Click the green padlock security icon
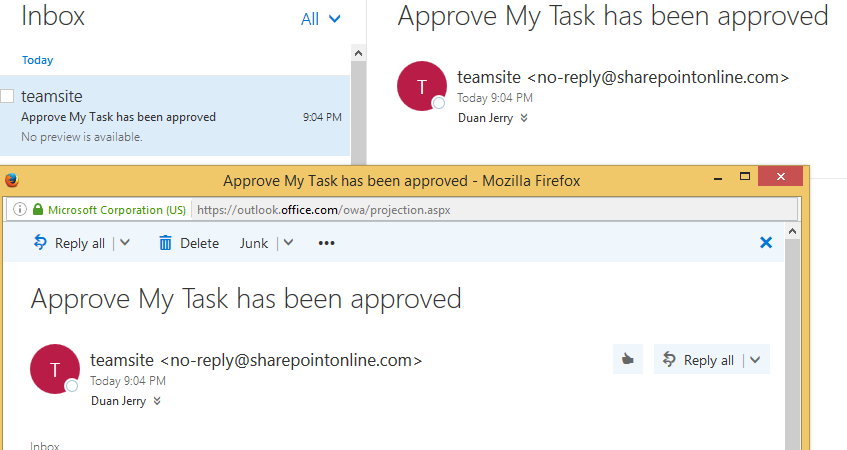Screen dimensions: 847x450 click(x=38, y=209)
